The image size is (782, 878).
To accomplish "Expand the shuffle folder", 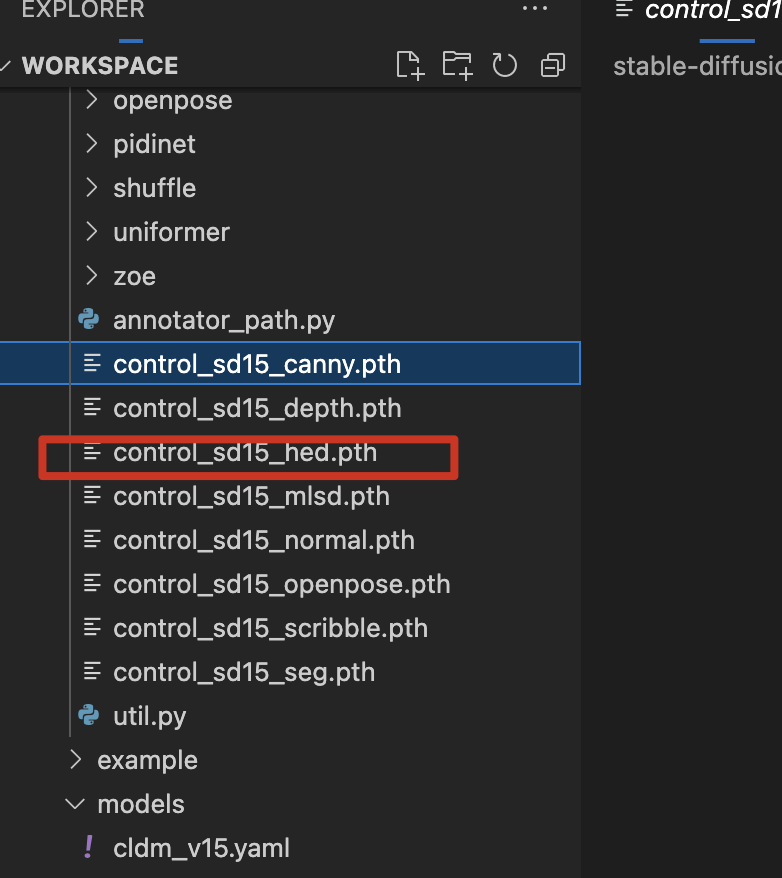I will tap(91, 188).
